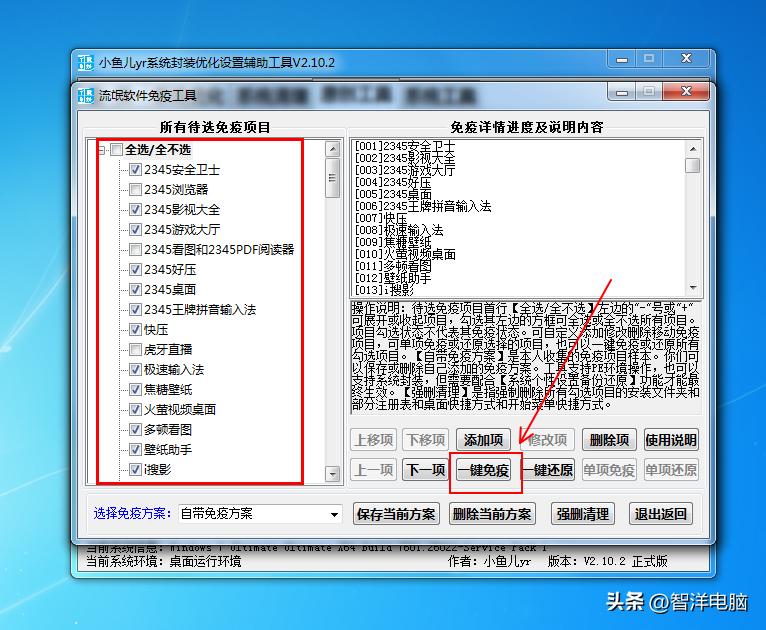Click the 强删清理 button

583,514
